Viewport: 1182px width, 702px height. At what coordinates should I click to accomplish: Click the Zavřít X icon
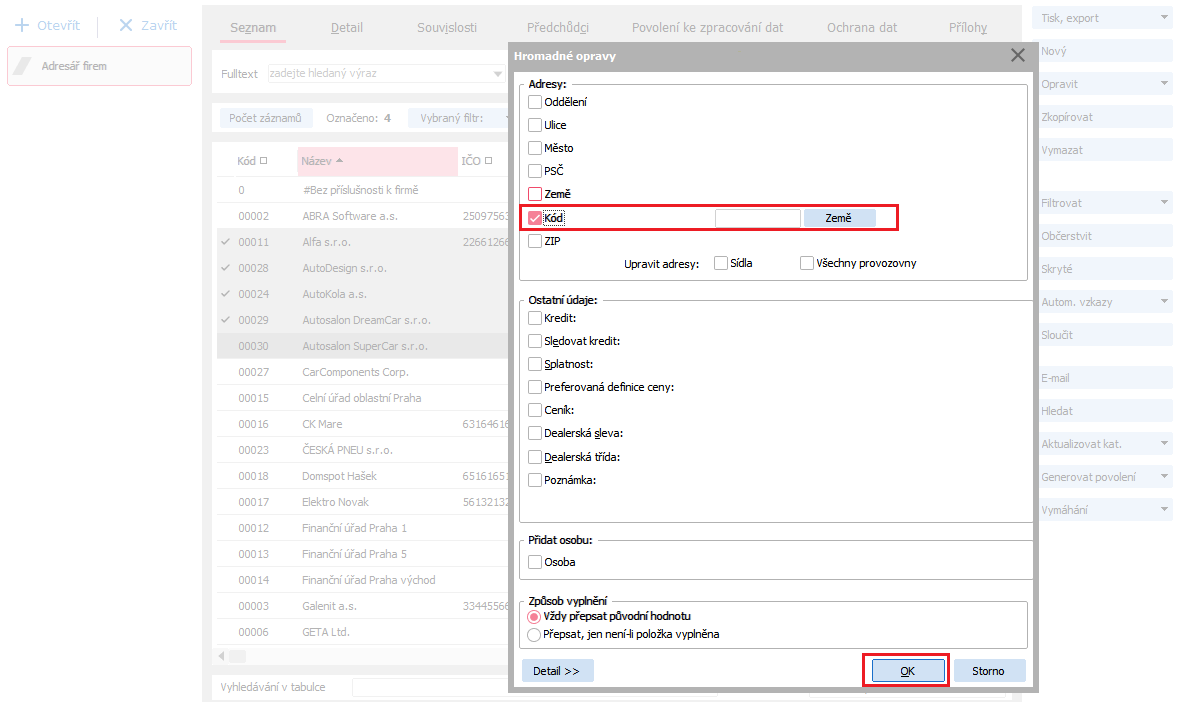point(126,26)
